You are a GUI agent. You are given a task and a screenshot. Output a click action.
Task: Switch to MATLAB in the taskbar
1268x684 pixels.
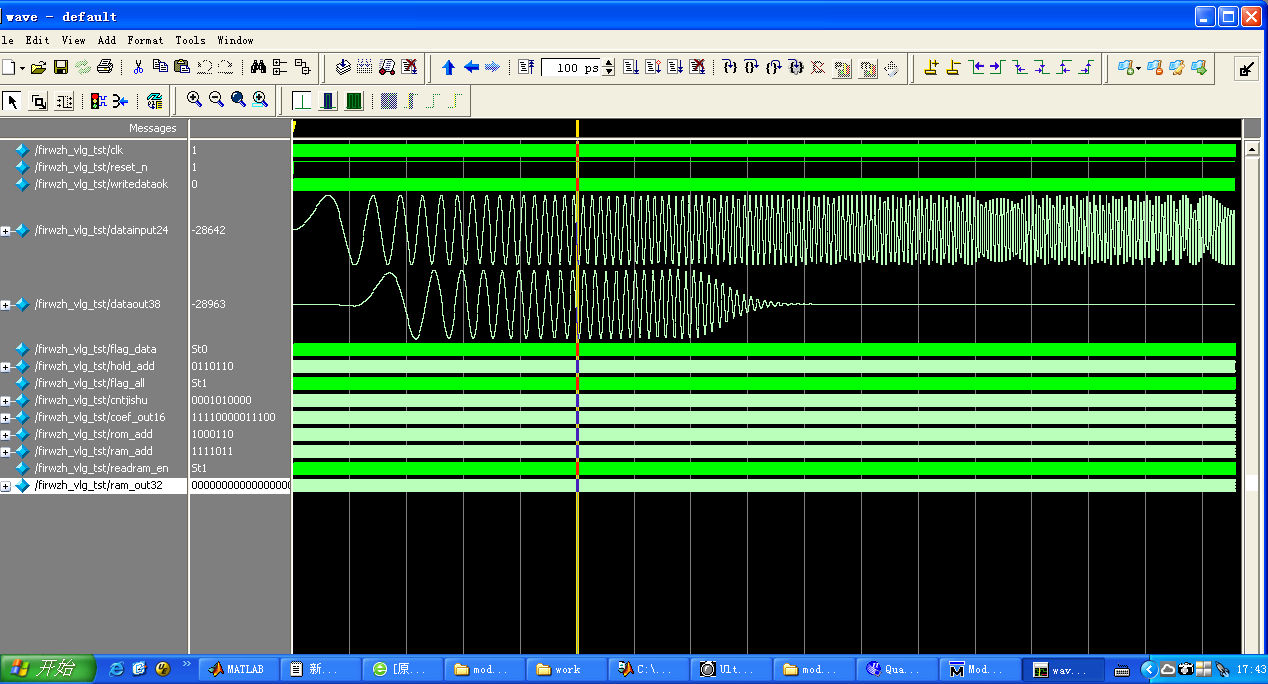coord(238,669)
